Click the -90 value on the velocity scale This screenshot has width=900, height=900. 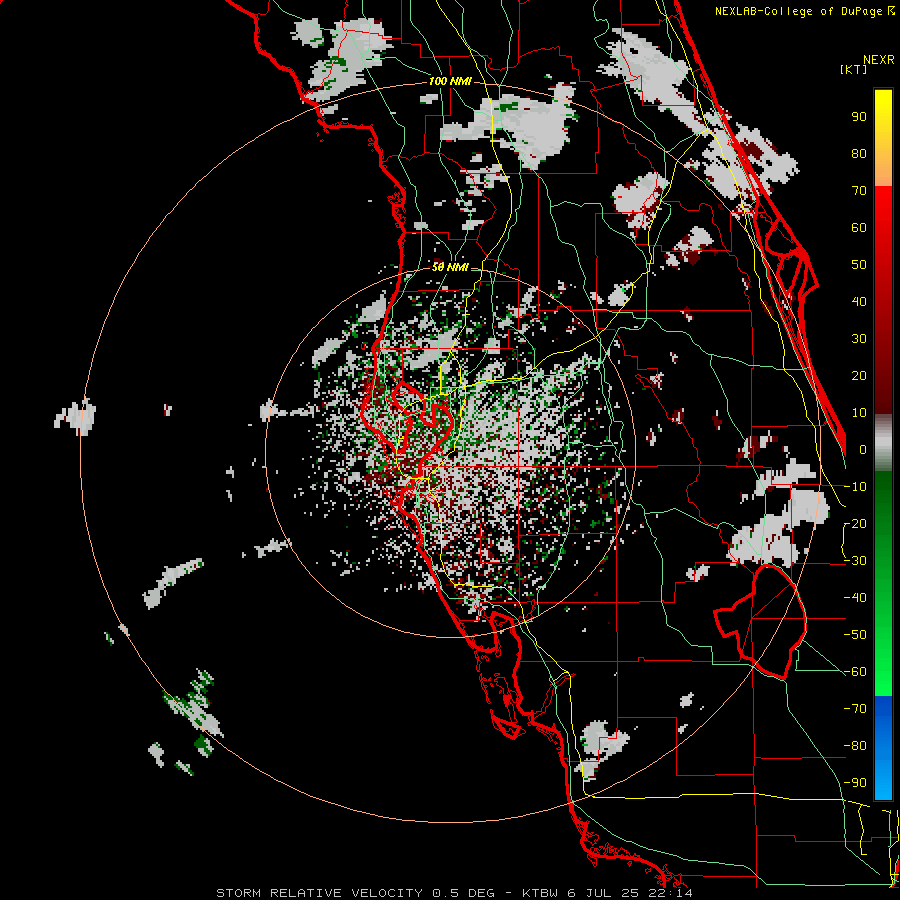[x=855, y=783]
